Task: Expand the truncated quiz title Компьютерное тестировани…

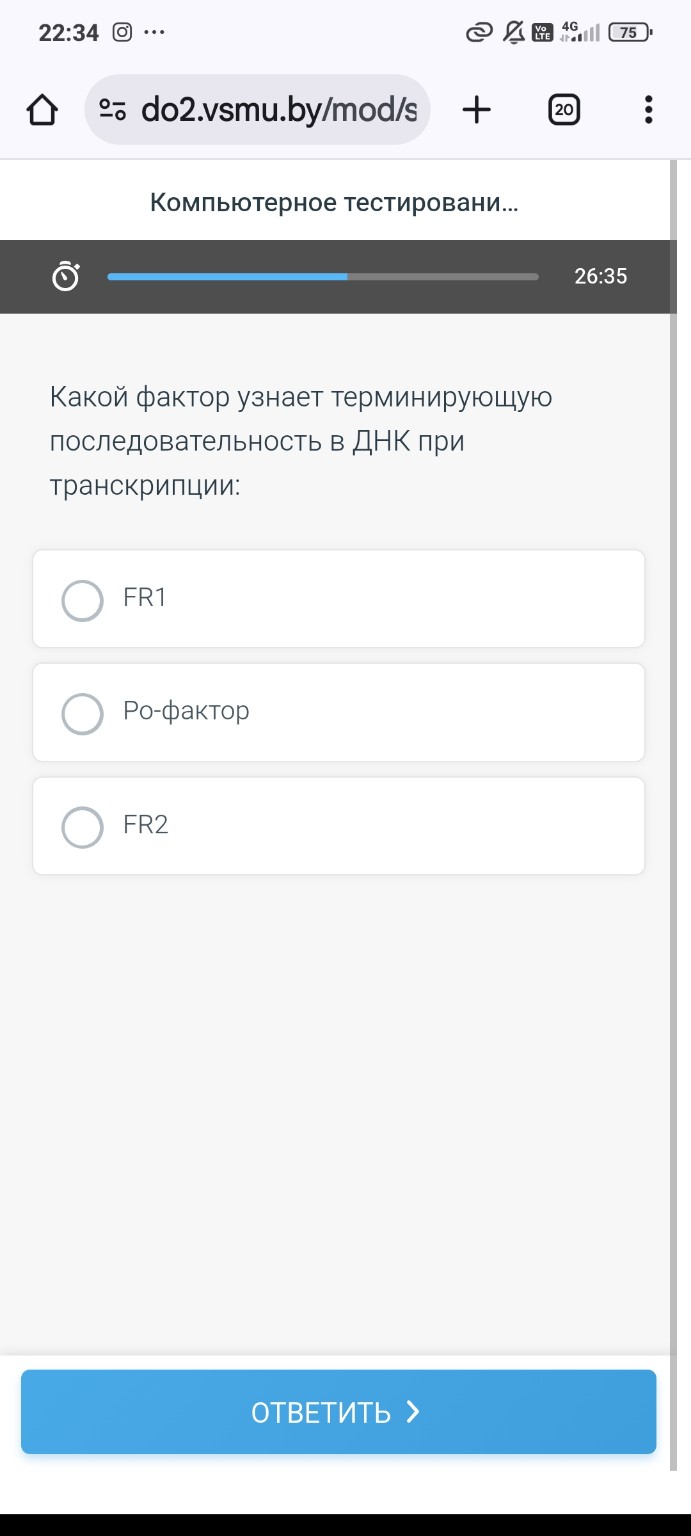Action: point(334,202)
